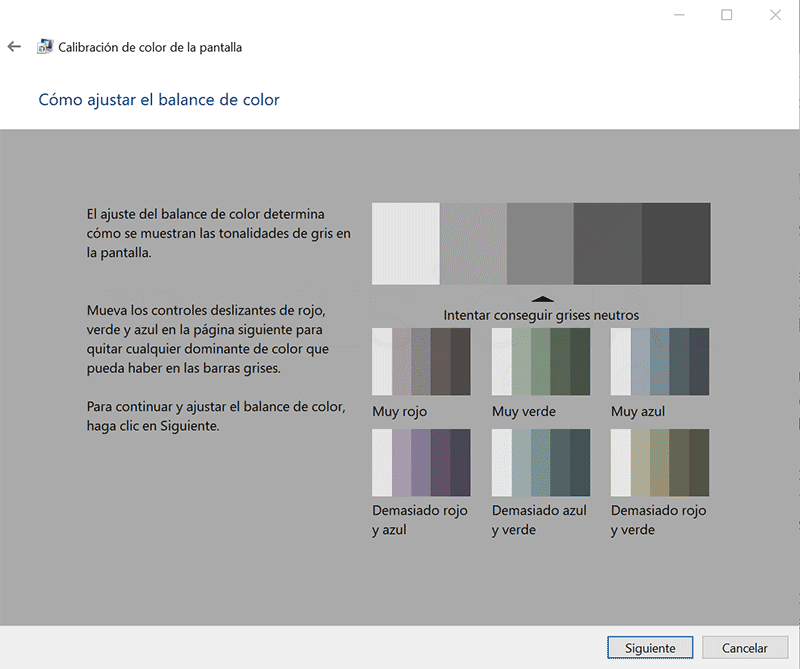Maximize the calibration window
Image resolution: width=800 pixels, height=669 pixels.
(727, 15)
